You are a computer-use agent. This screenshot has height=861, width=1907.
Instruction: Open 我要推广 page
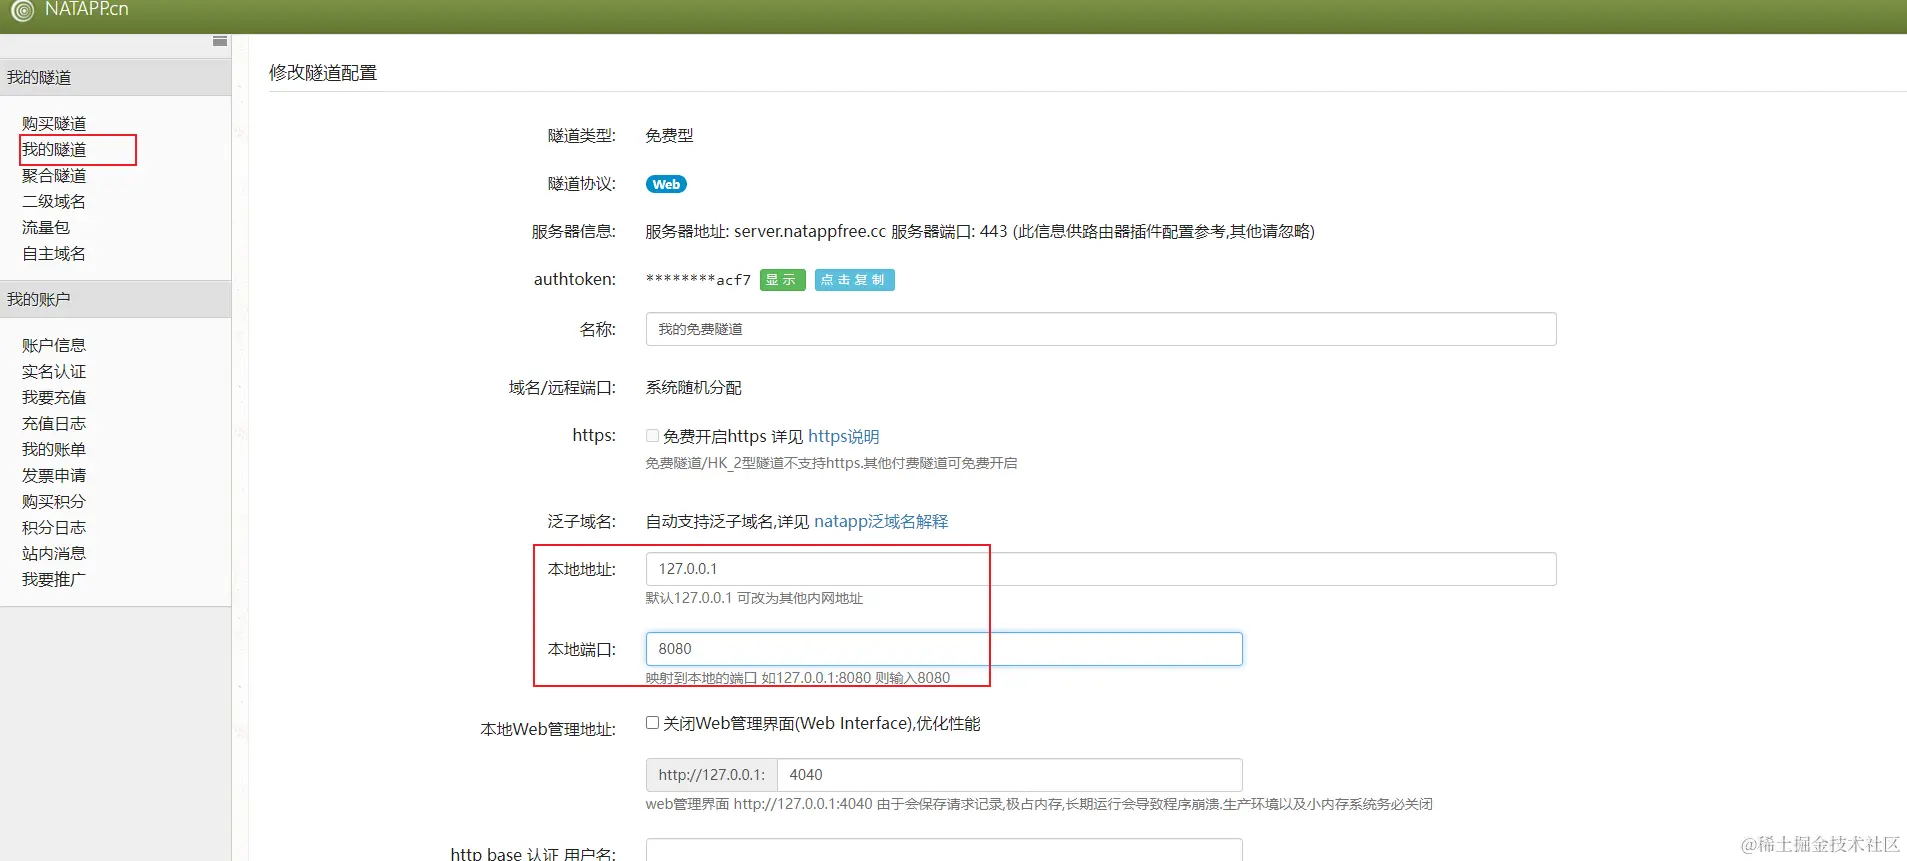click(x=54, y=579)
